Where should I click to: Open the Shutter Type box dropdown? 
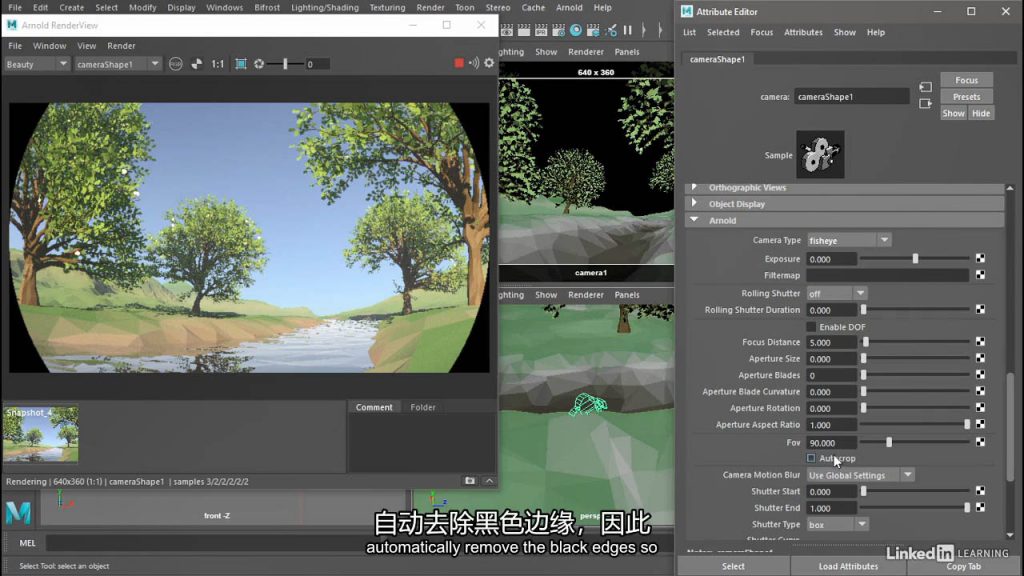[x=837, y=524]
